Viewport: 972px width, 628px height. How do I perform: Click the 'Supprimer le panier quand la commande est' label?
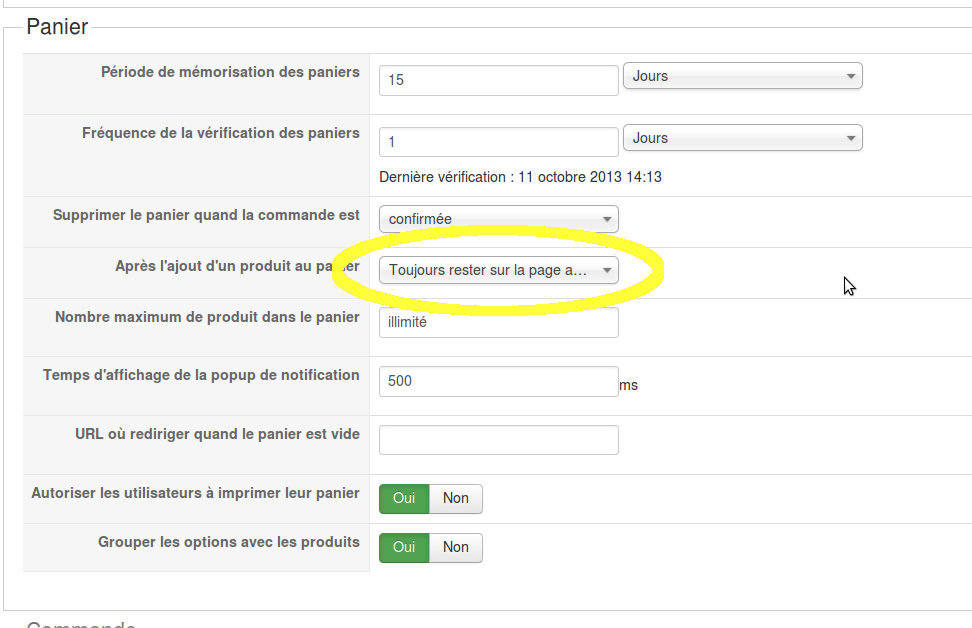206,215
